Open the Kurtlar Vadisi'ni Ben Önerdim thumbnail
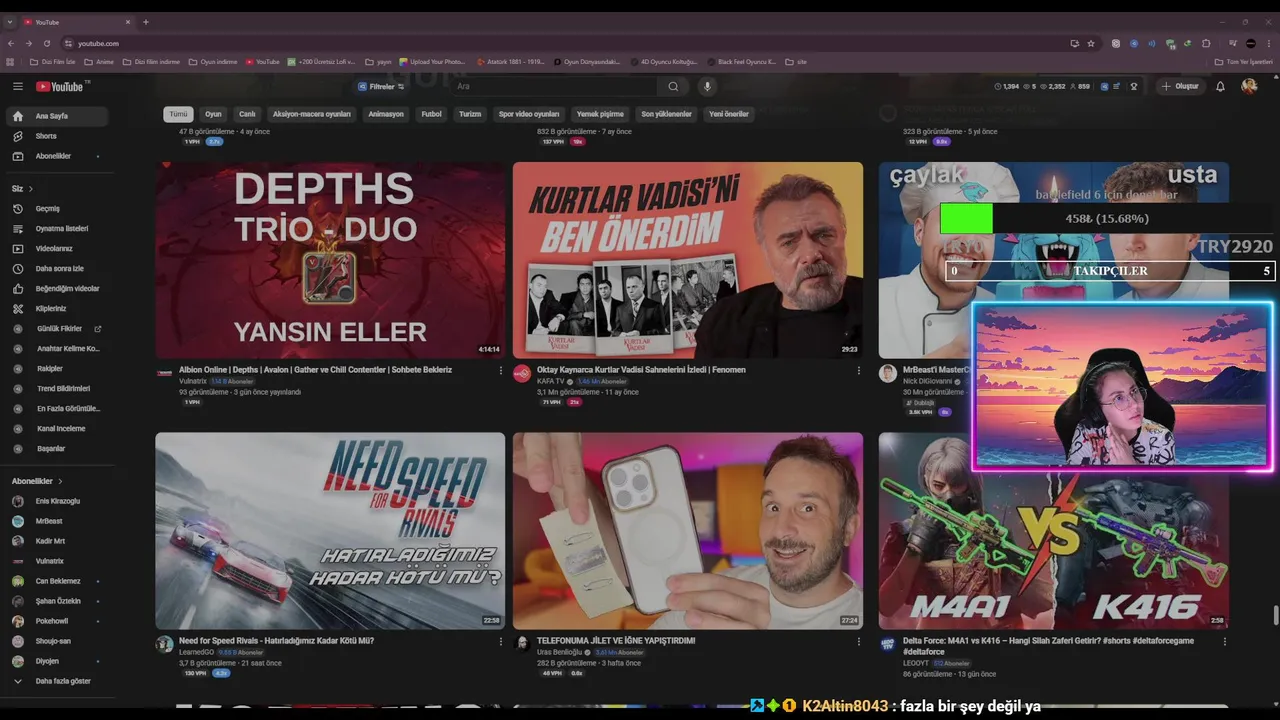The height and width of the screenshot is (720, 1280). click(x=688, y=260)
